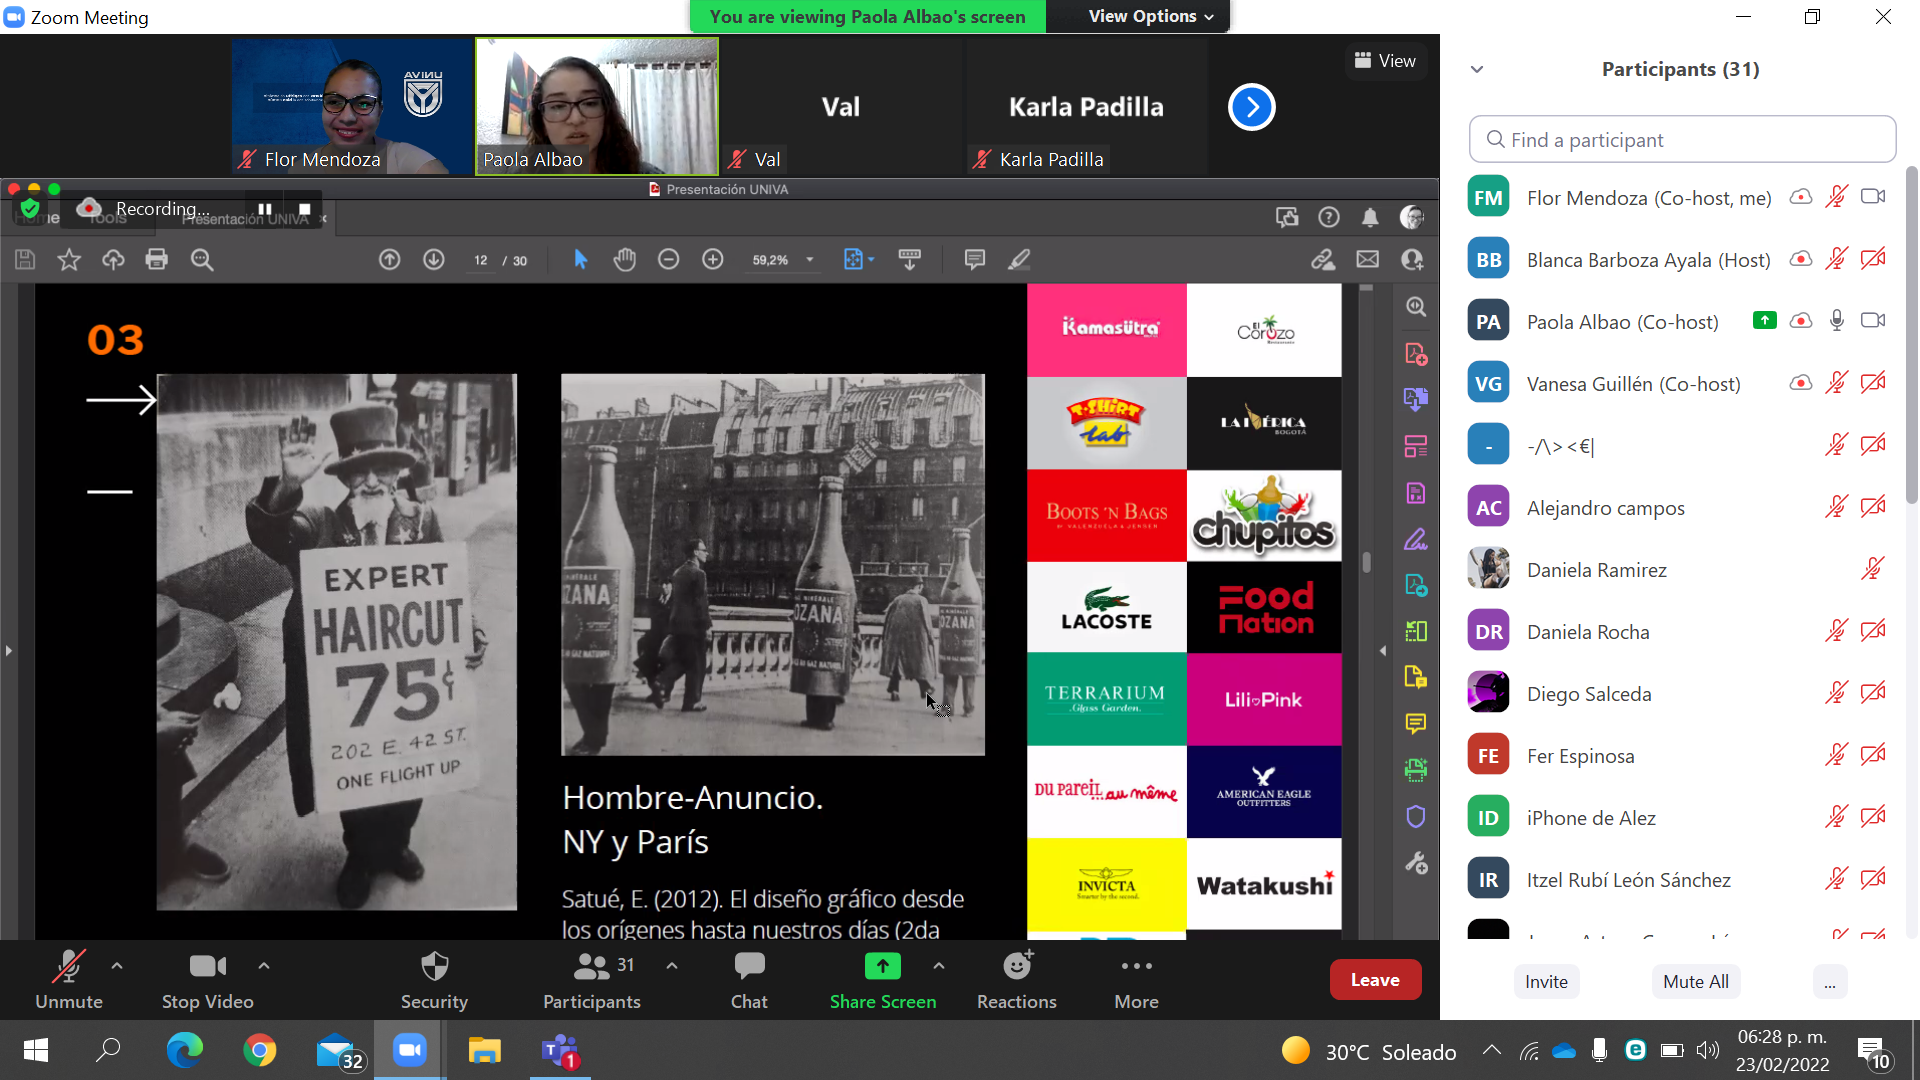Click the Find a participant search field
This screenshot has height=1080, width=1920.
[1682, 140]
